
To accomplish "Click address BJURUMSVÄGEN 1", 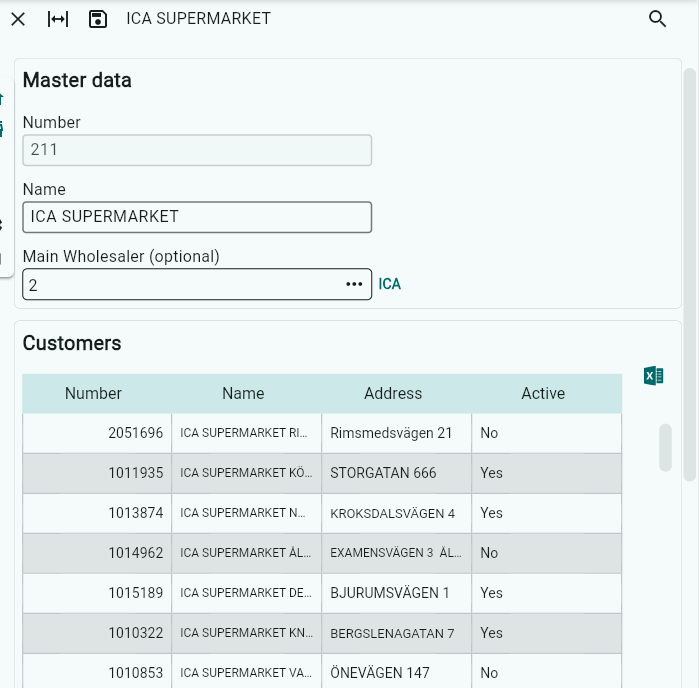I will pos(389,593).
